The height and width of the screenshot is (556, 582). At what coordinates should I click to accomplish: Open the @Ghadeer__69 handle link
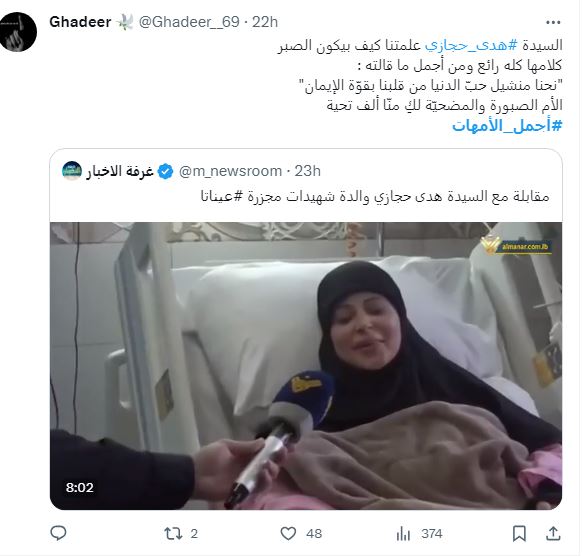(189, 22)
